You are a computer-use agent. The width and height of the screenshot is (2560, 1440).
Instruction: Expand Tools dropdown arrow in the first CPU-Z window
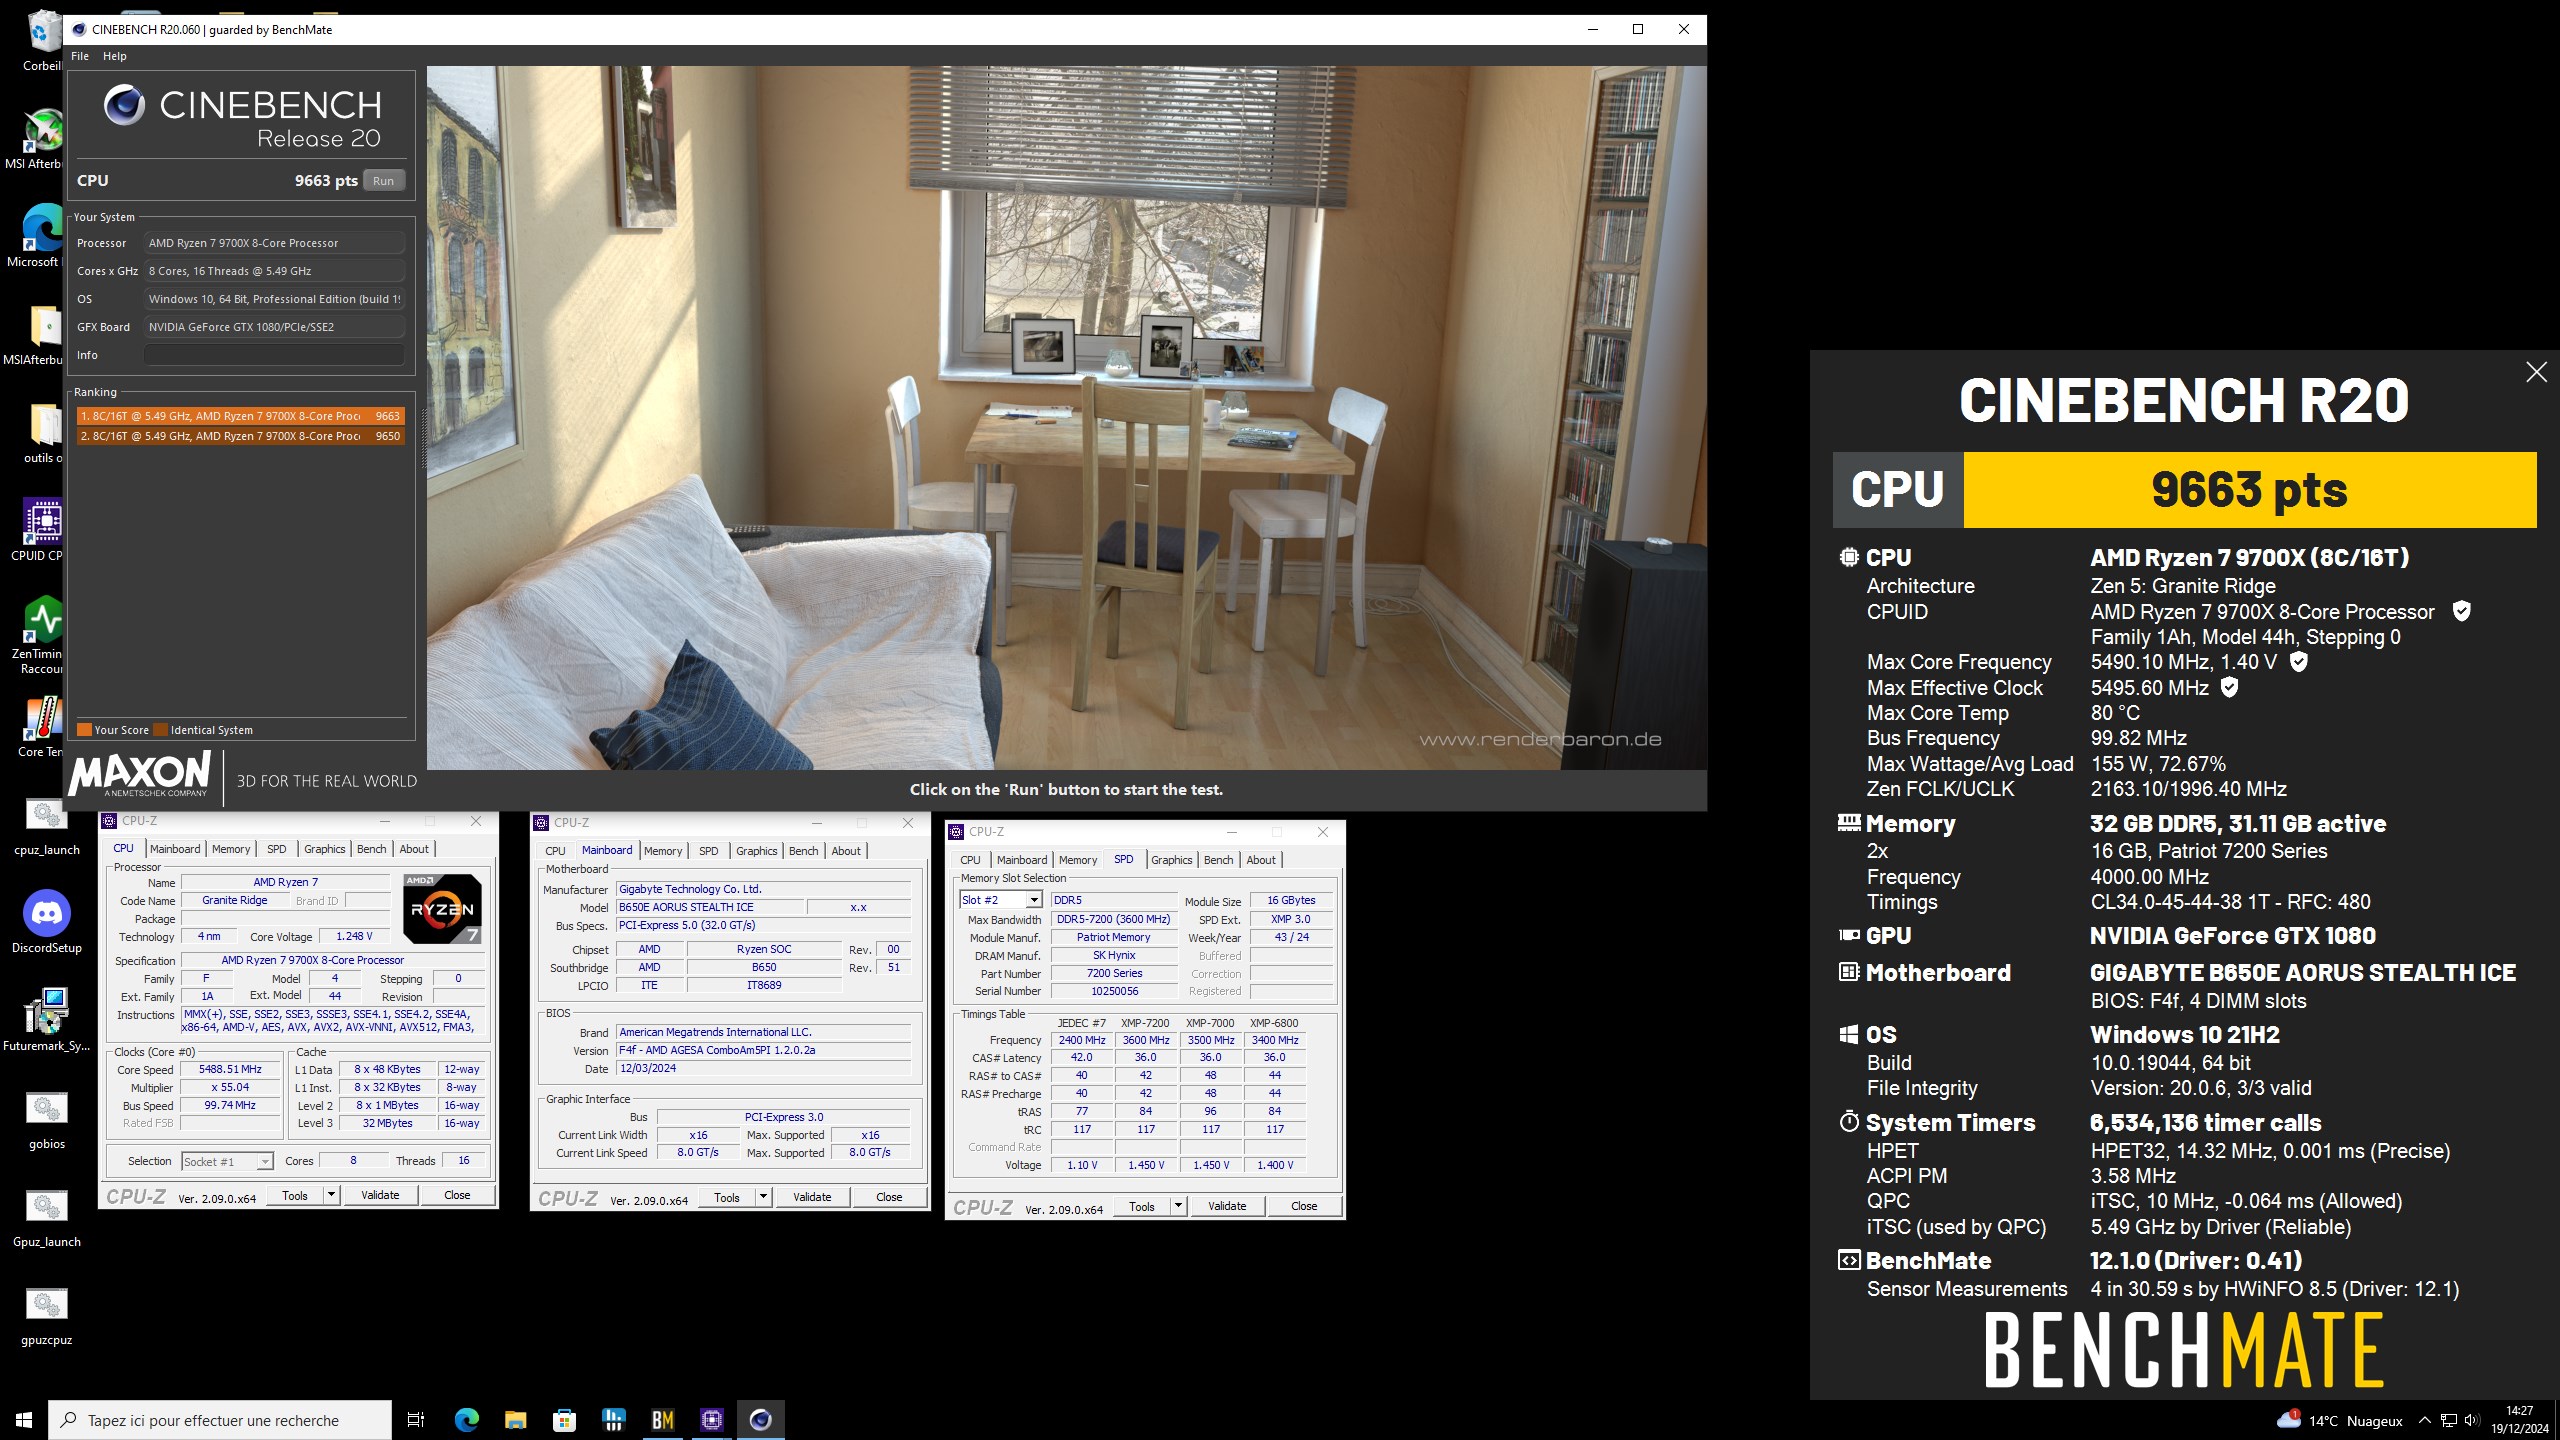[332, 1195]
